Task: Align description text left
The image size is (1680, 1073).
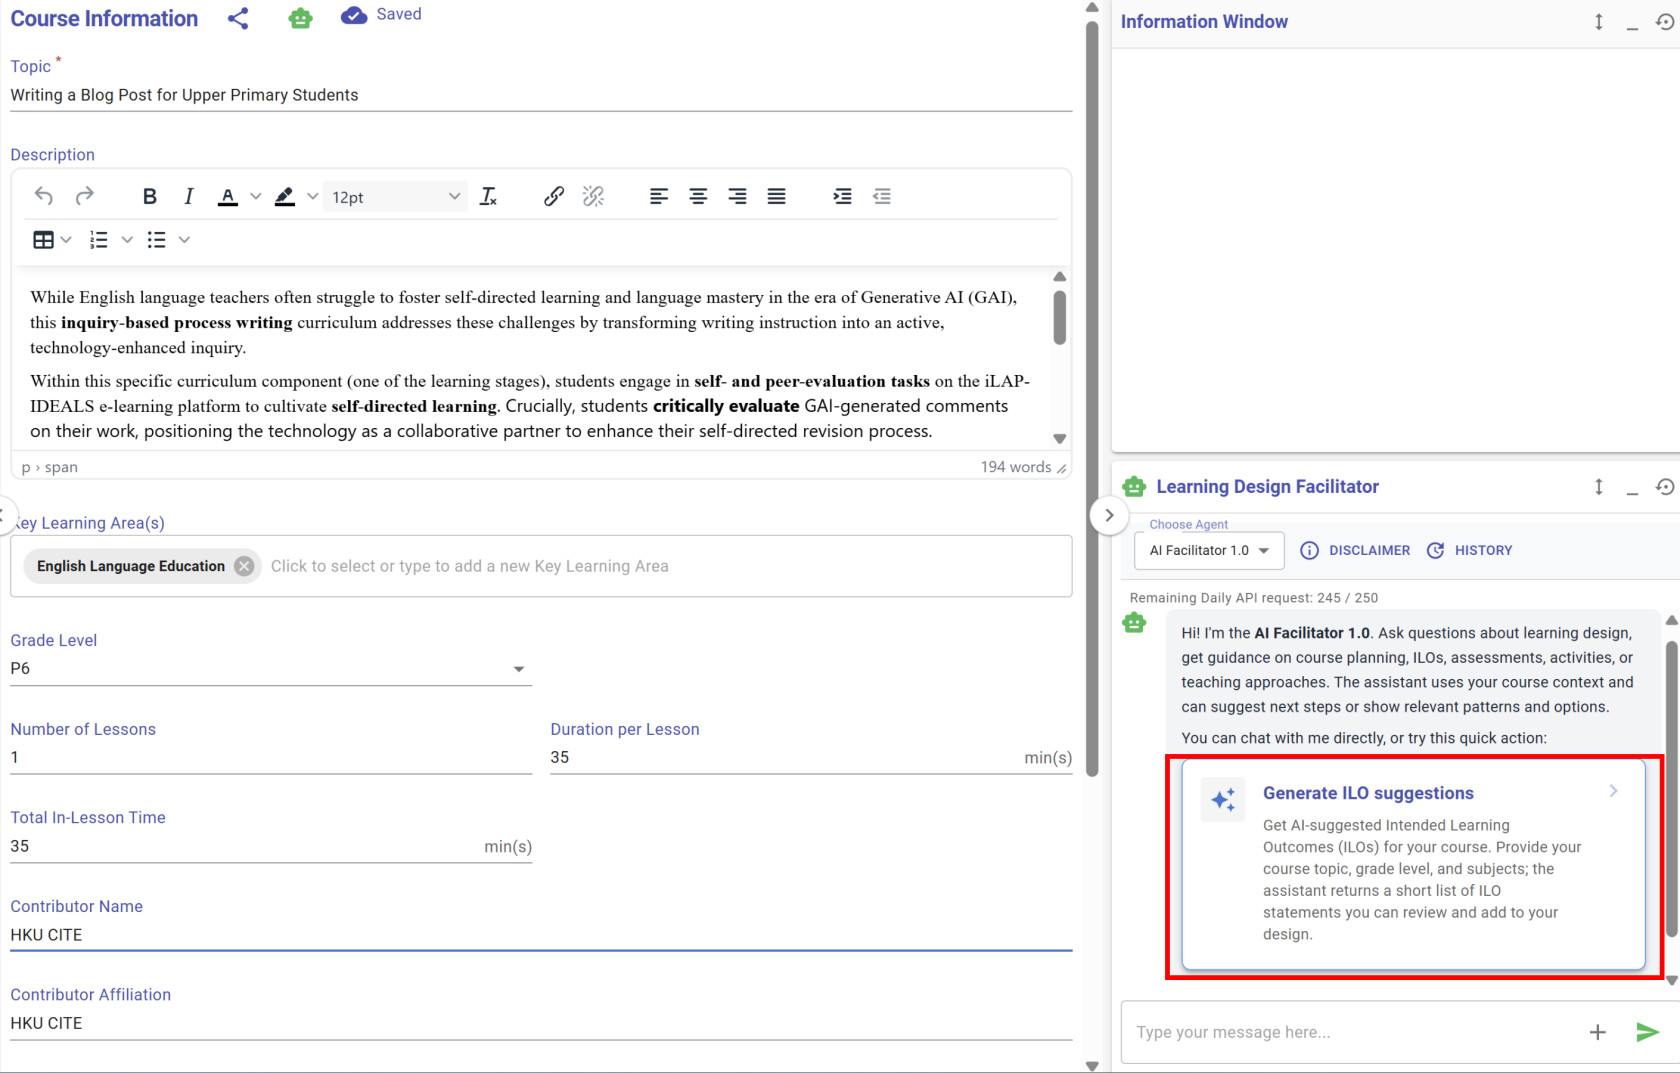Action: point(659,196)
